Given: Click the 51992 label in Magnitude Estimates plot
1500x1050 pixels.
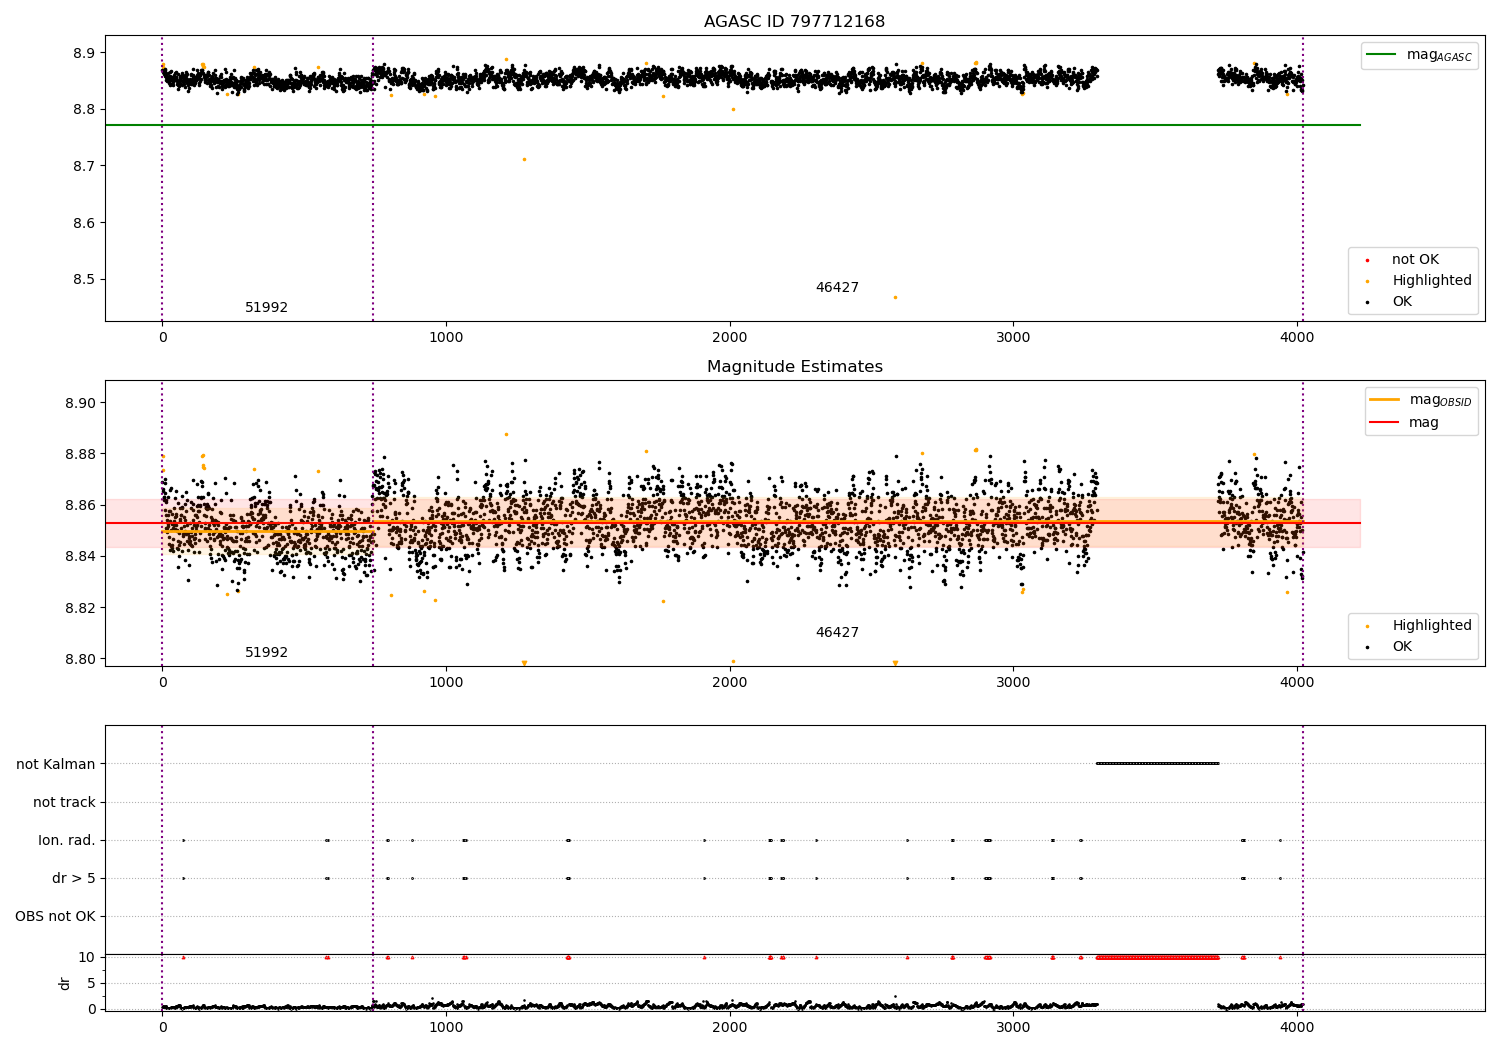Looking at the screenshot, I should (x=266, y=653).
